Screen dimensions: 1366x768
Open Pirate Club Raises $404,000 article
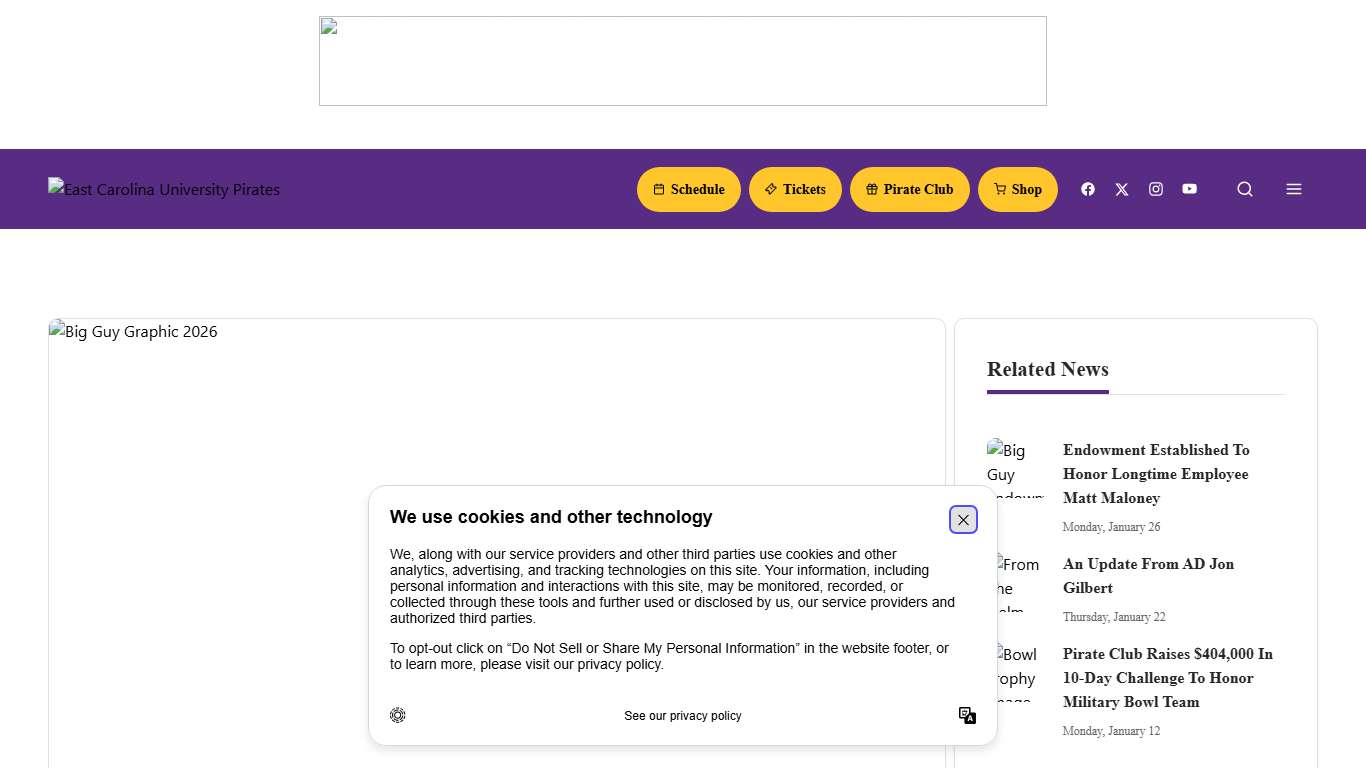(x=1167, y=678)
